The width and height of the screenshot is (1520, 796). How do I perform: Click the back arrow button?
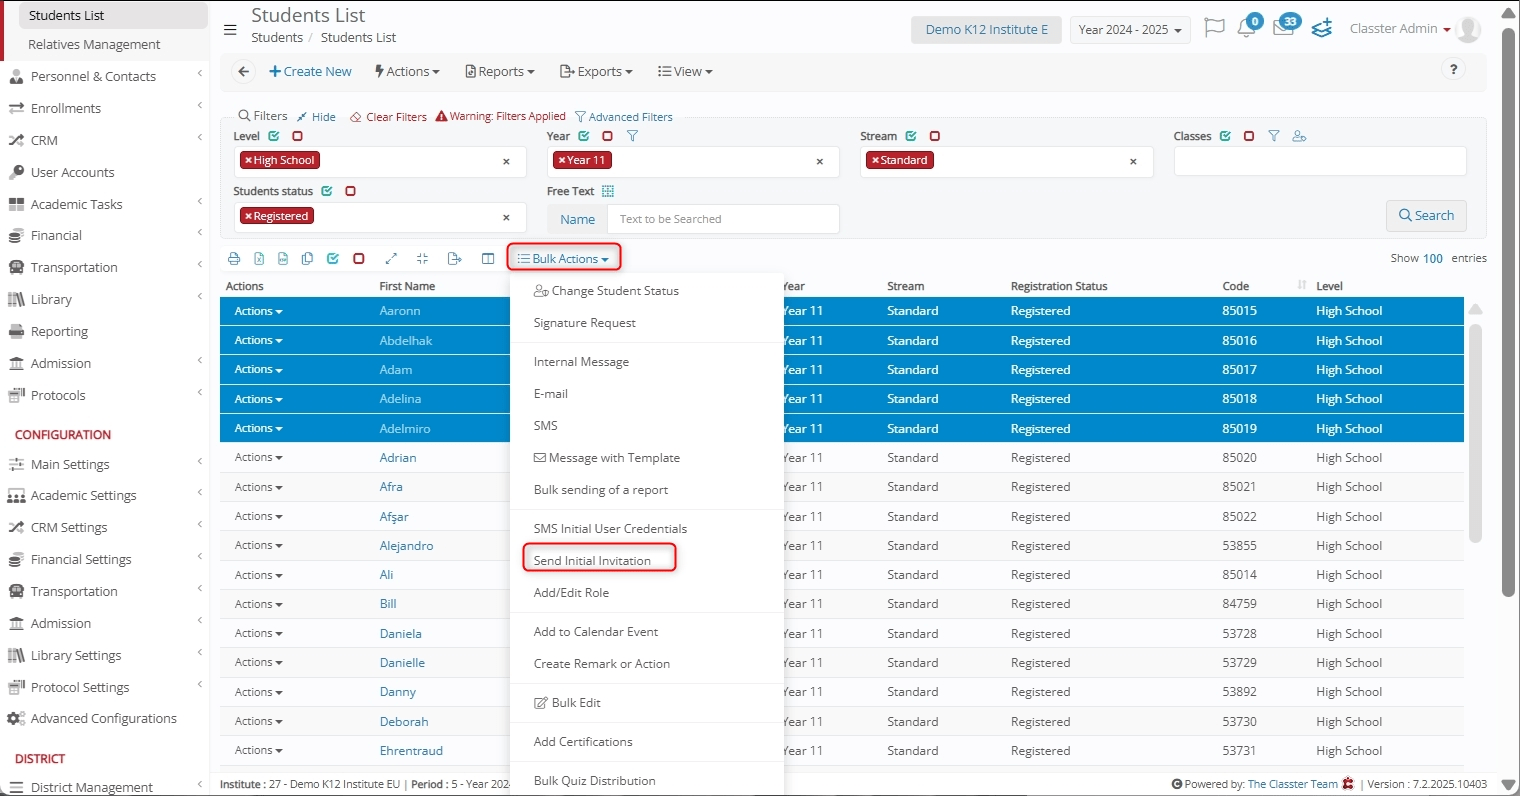(242, 72)
